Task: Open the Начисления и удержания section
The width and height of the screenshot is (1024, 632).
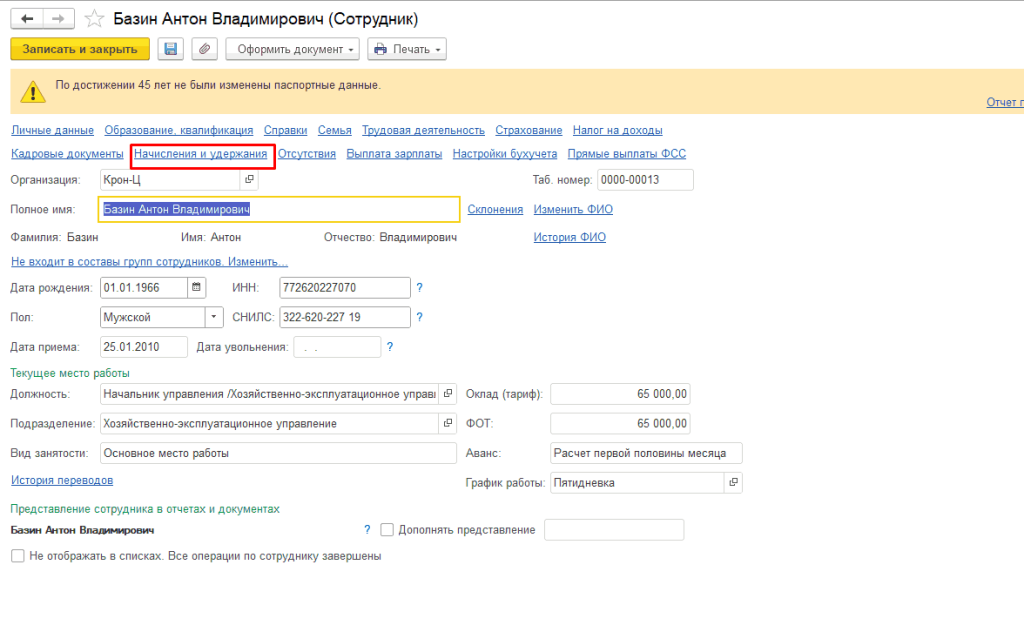Action: tap(201, 154)
